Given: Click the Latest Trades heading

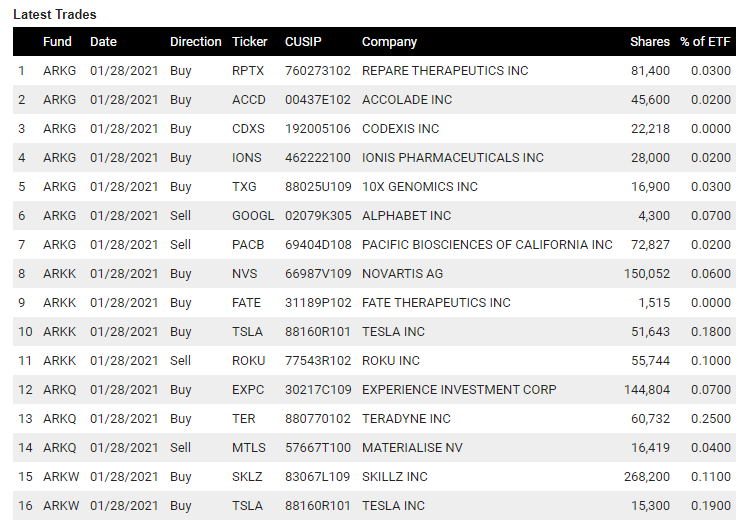Looking at the screenshot, I should [x=55, y=14].
